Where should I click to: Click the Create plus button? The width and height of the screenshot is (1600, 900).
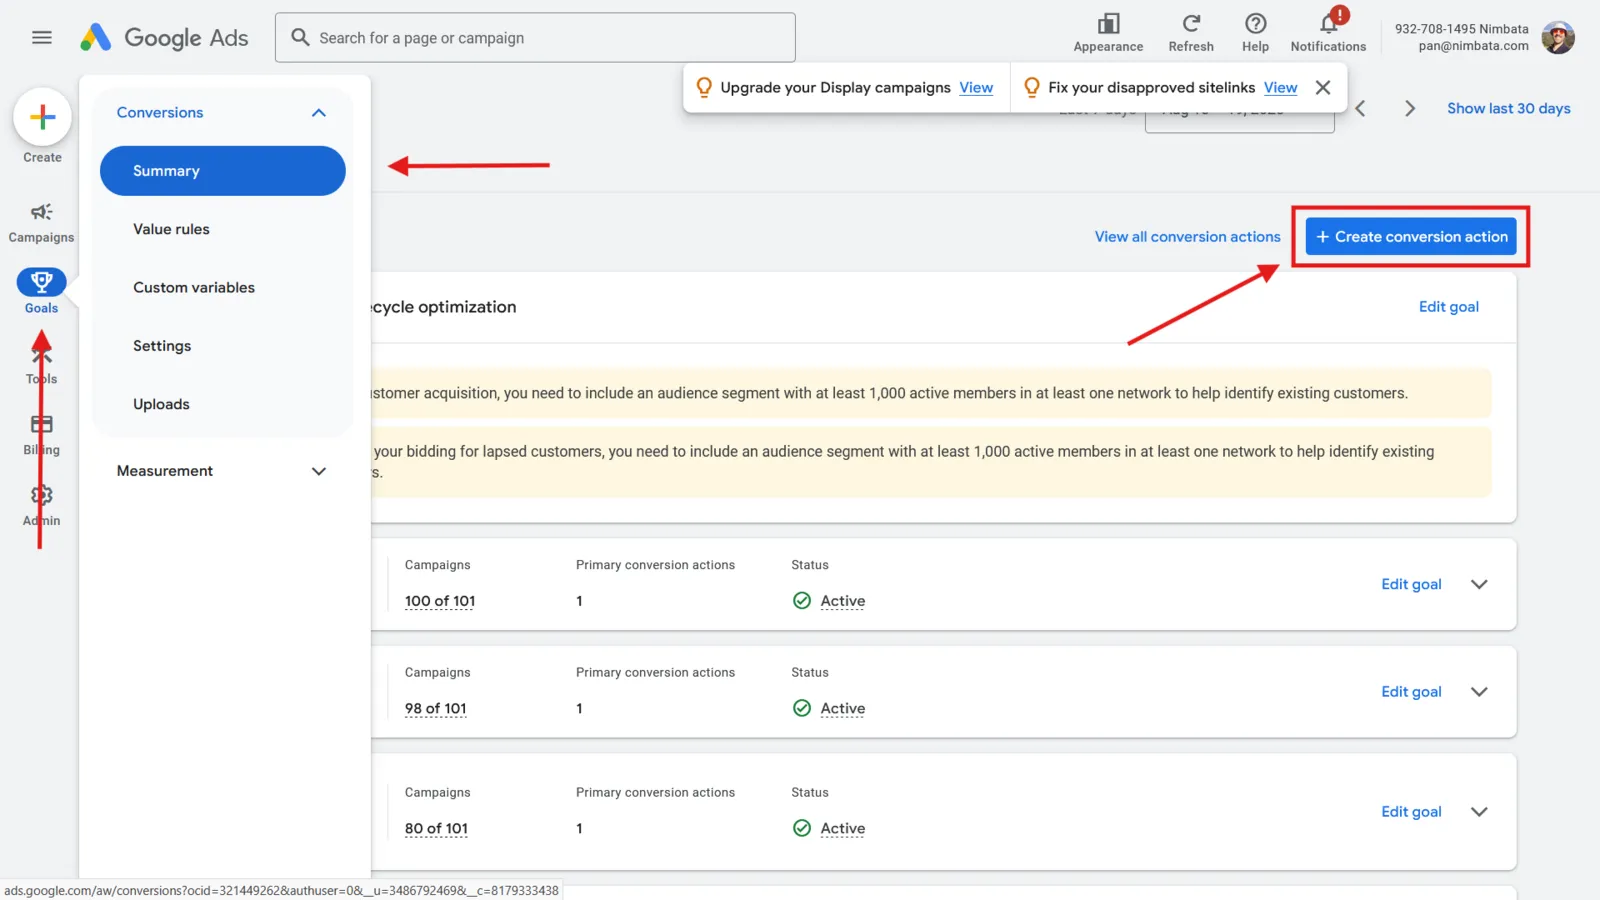pyautogui.click(x=42, y=117)
